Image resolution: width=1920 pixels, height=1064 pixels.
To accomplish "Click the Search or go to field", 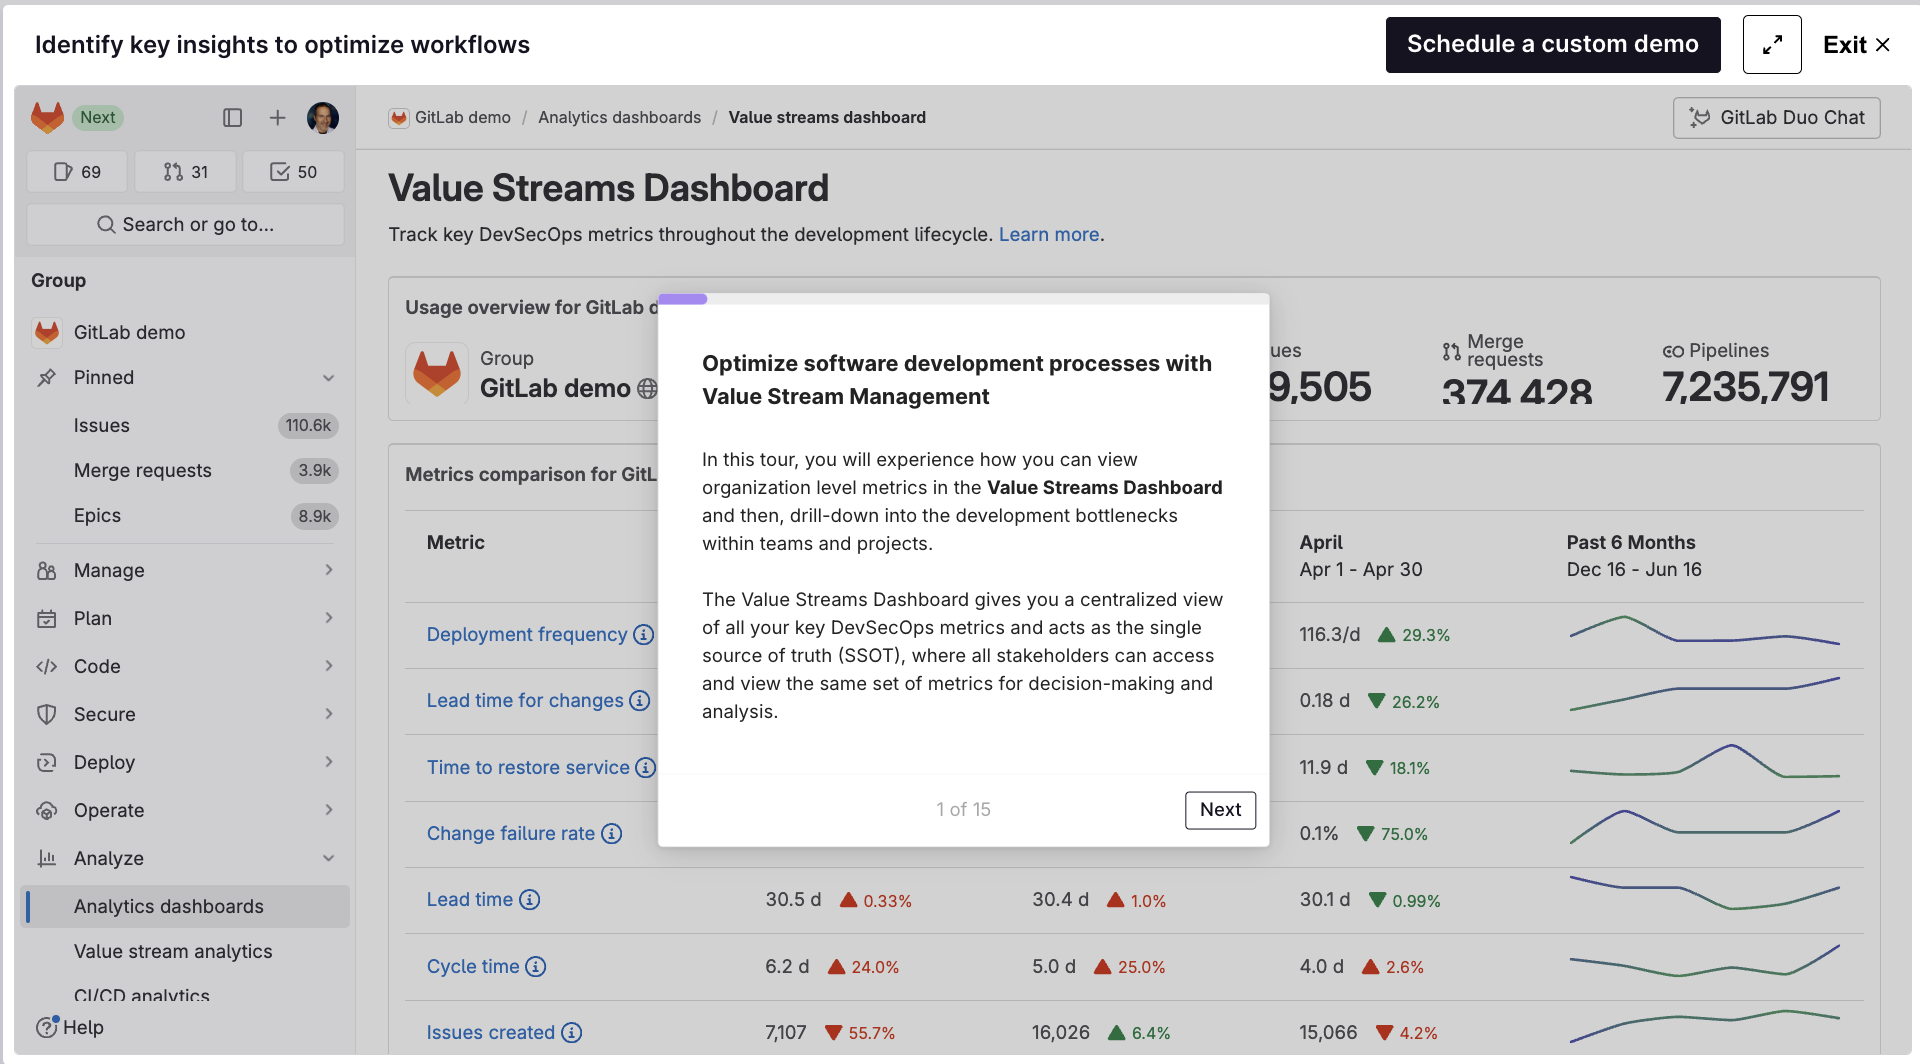I will (x=186, y=224).
